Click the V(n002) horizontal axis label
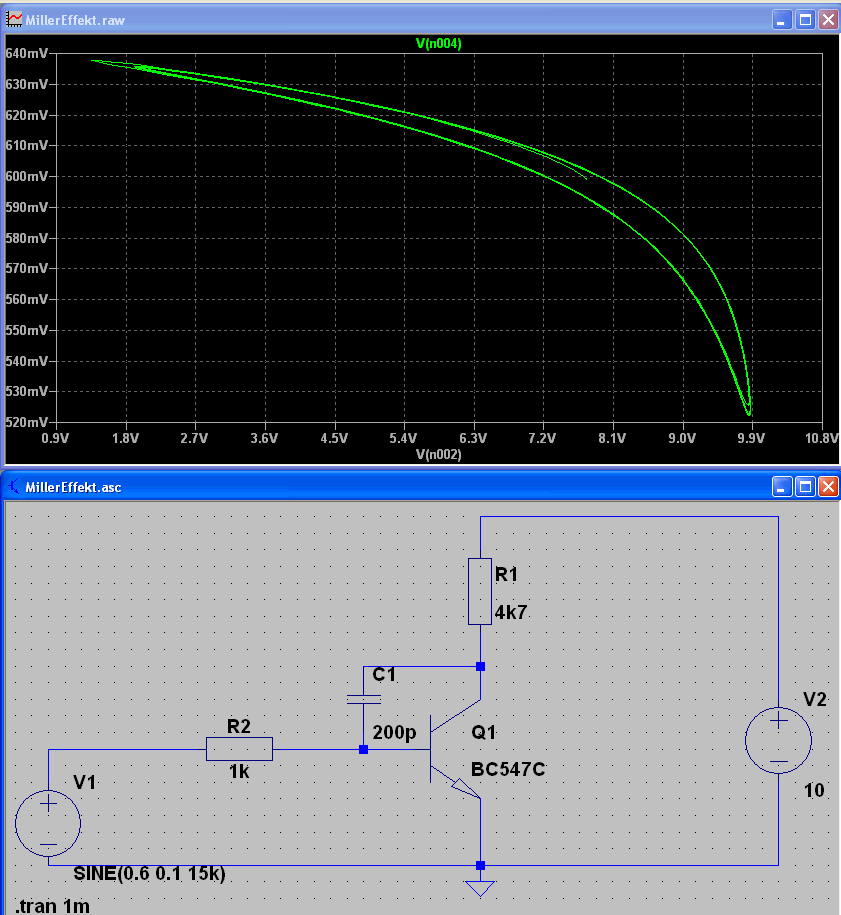Viewport: 841px width, 915px height. [x=438, y=455]
